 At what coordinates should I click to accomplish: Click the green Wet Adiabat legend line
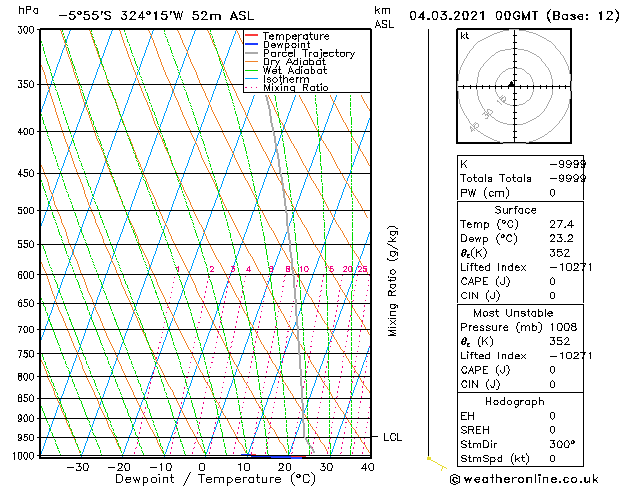pos(252,70)
